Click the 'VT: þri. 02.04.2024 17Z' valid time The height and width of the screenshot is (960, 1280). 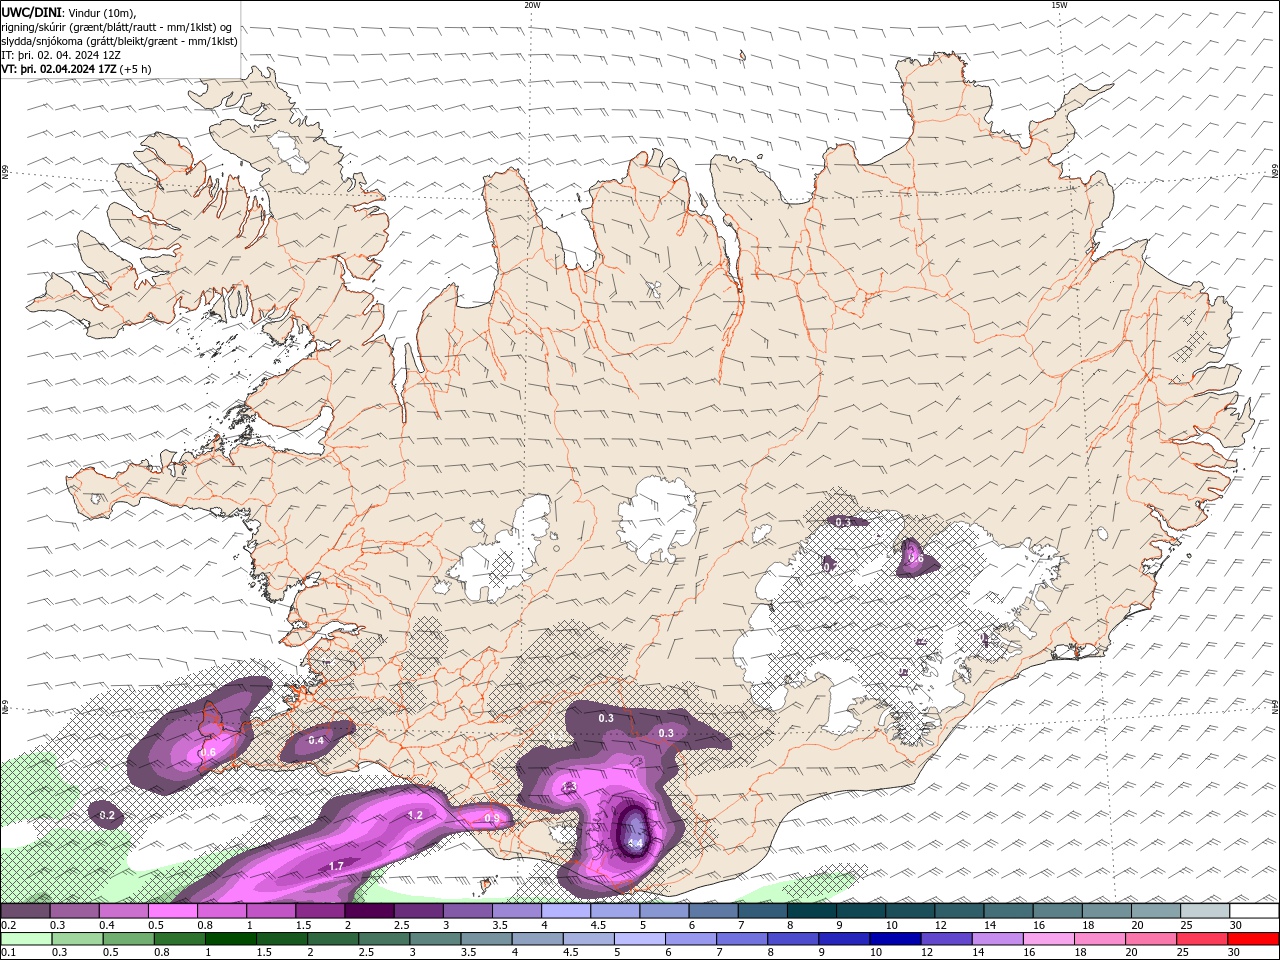pos(60,69)
